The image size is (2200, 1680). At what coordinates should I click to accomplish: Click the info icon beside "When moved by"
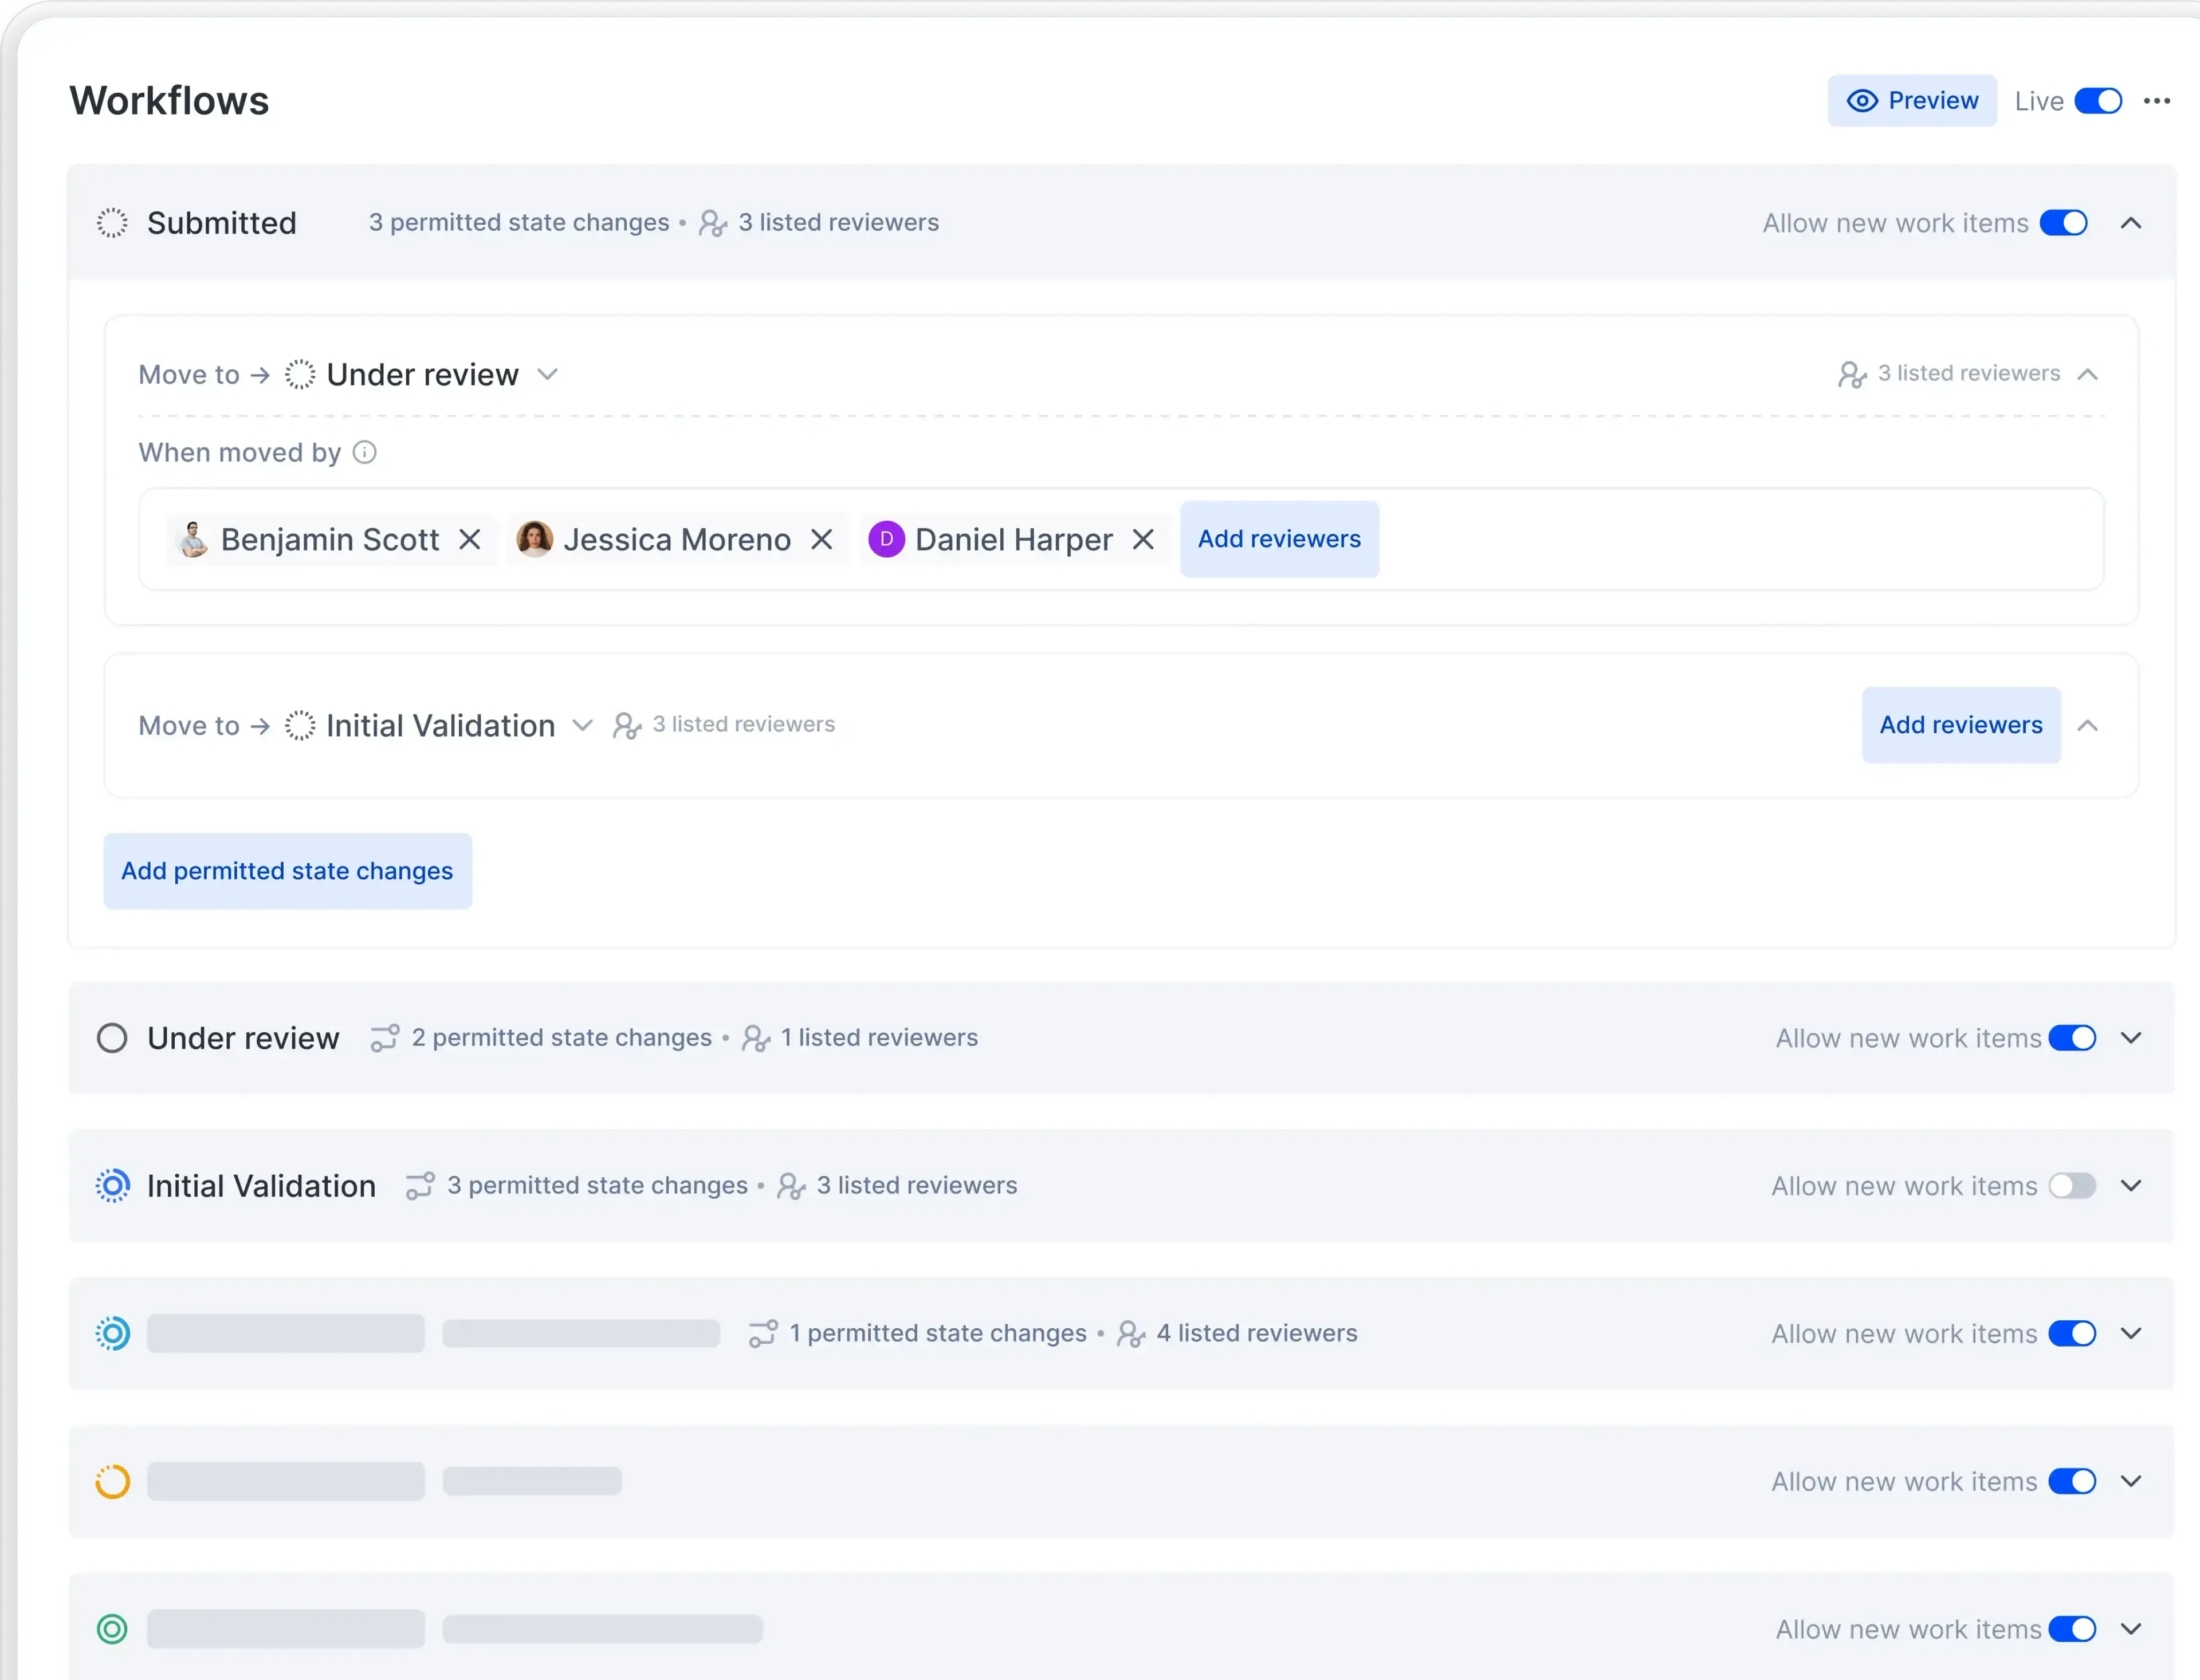coord(364,452)
